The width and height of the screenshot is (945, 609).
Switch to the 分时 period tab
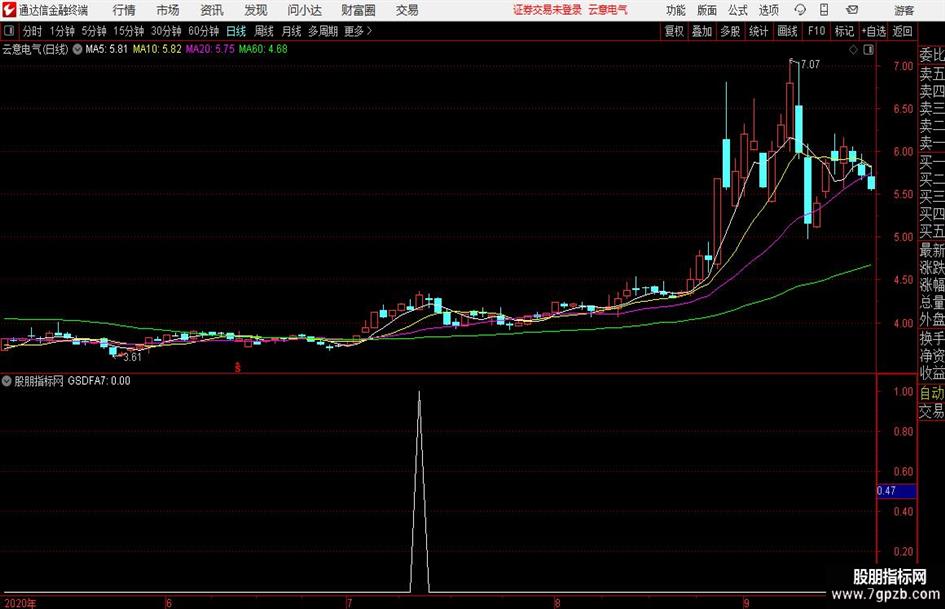tap(32, 31)
